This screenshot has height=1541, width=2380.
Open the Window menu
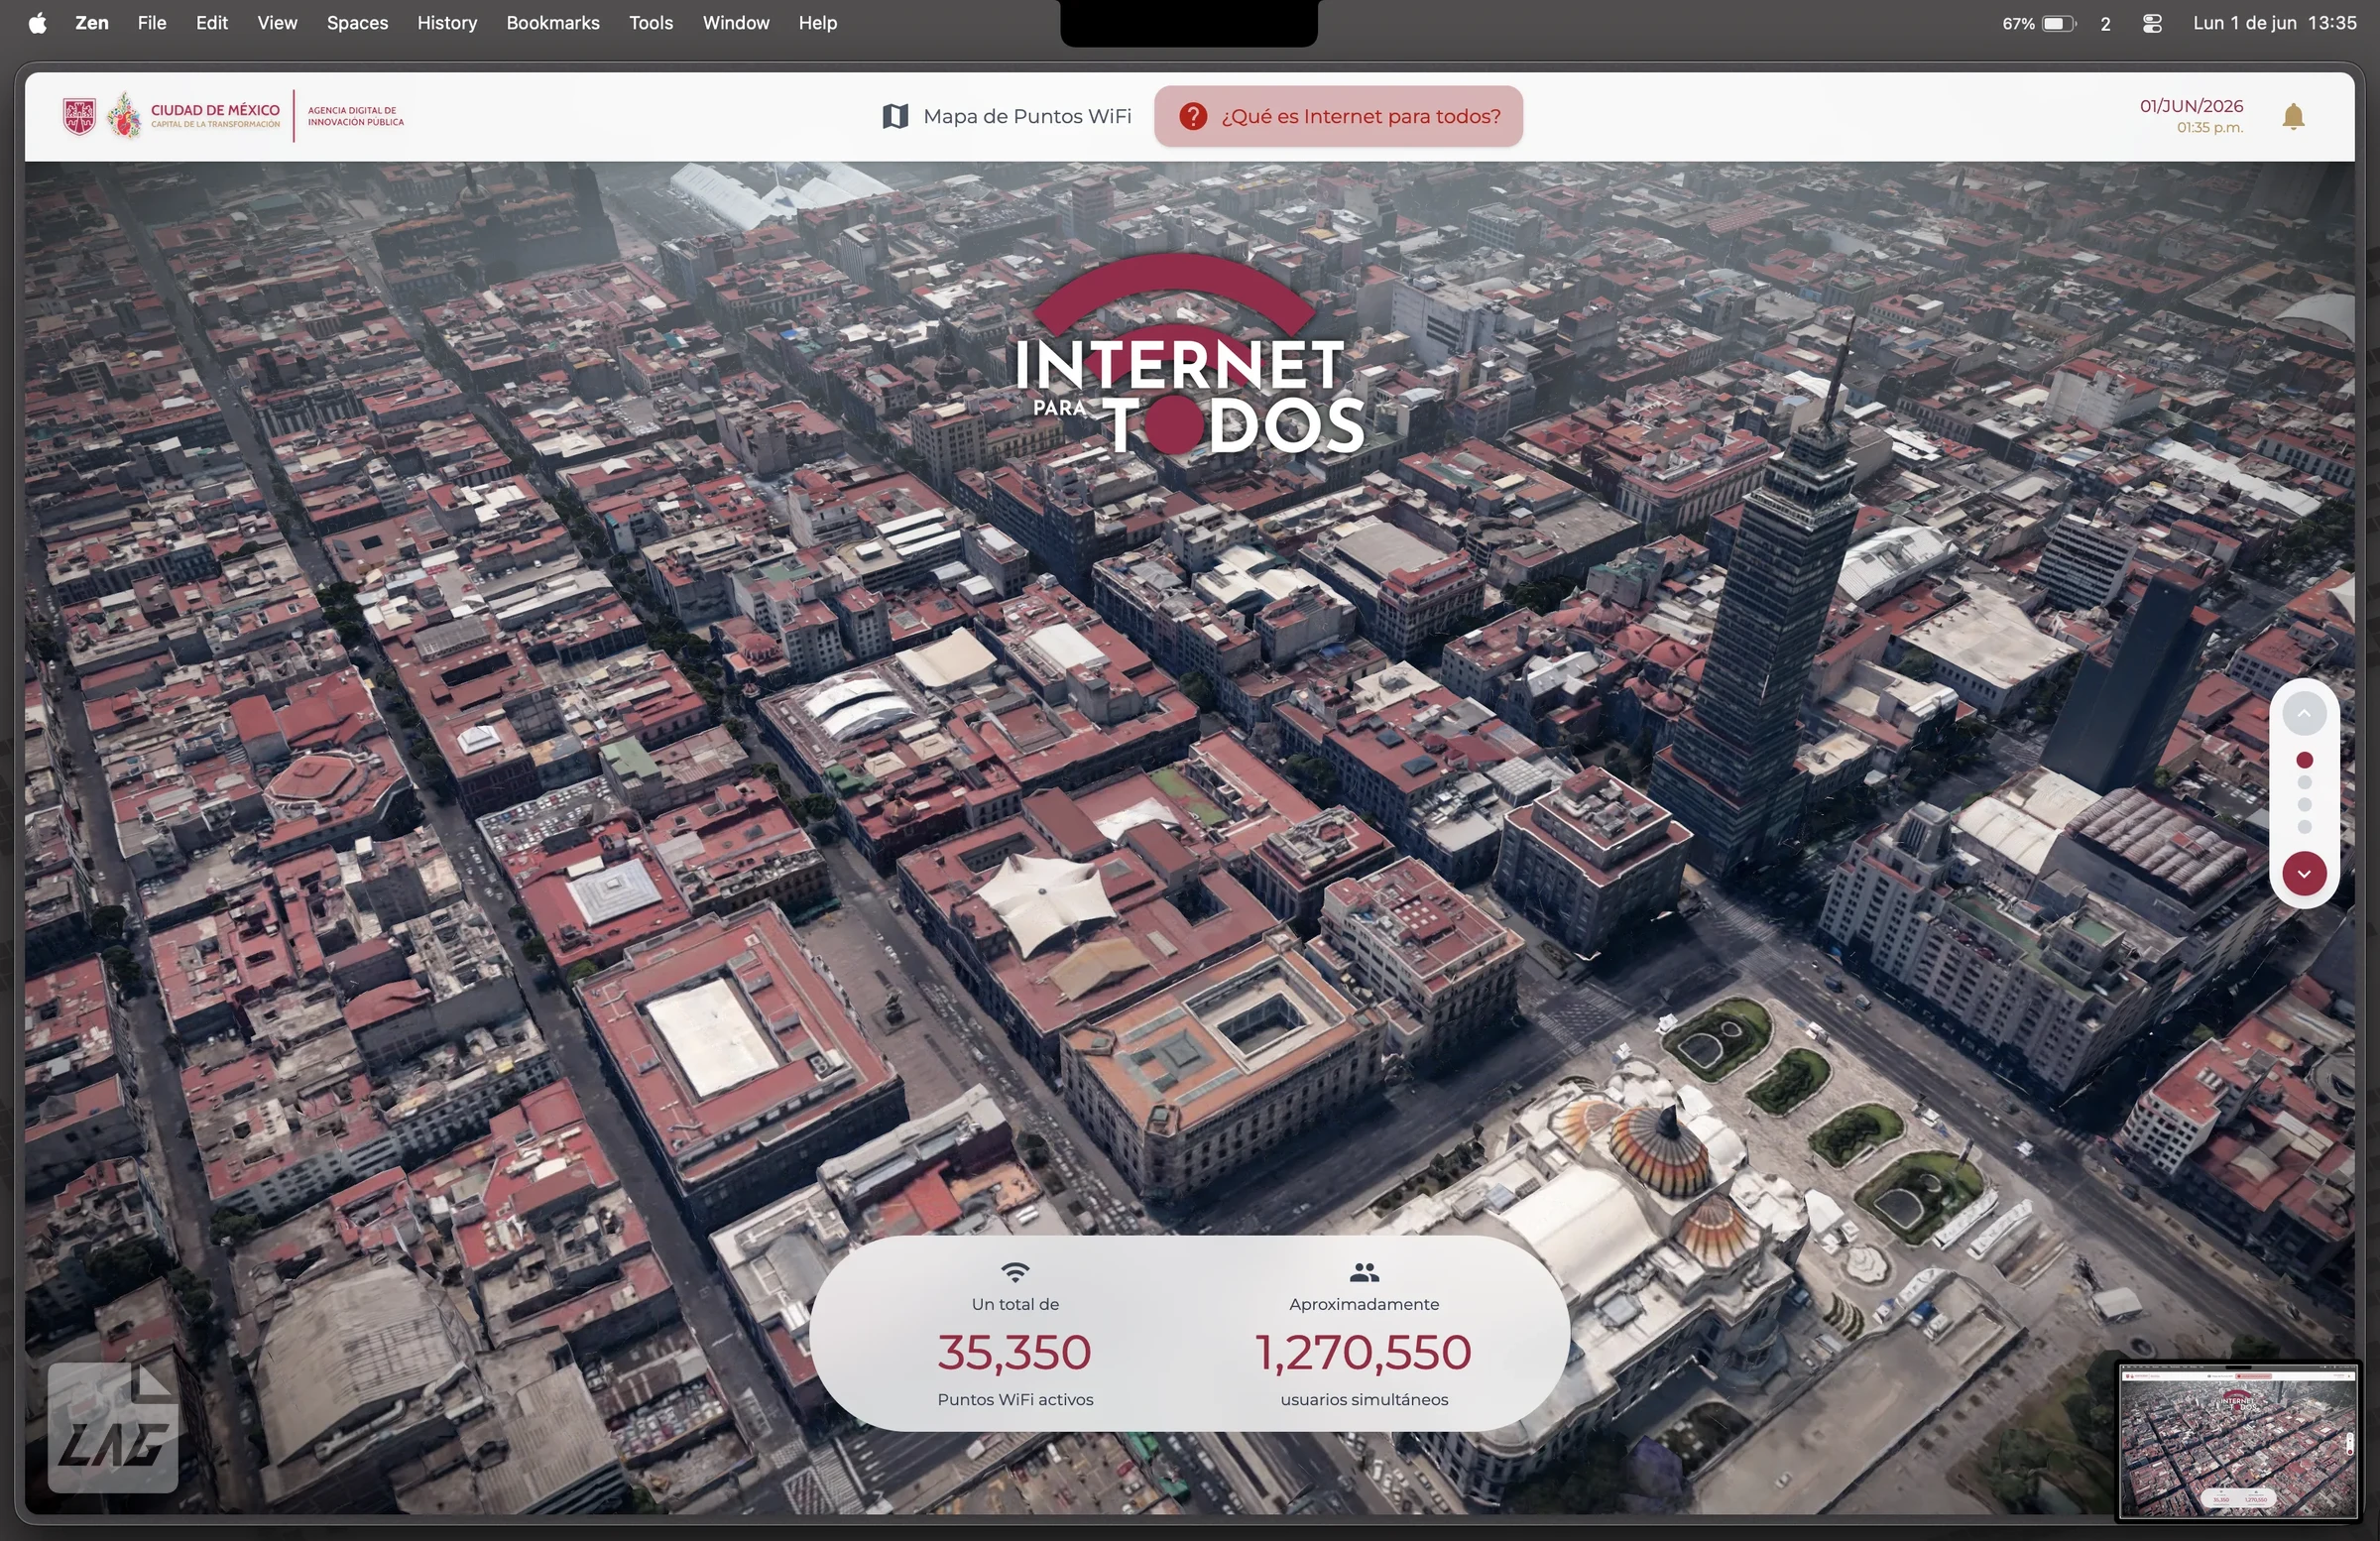click(736, 23)
